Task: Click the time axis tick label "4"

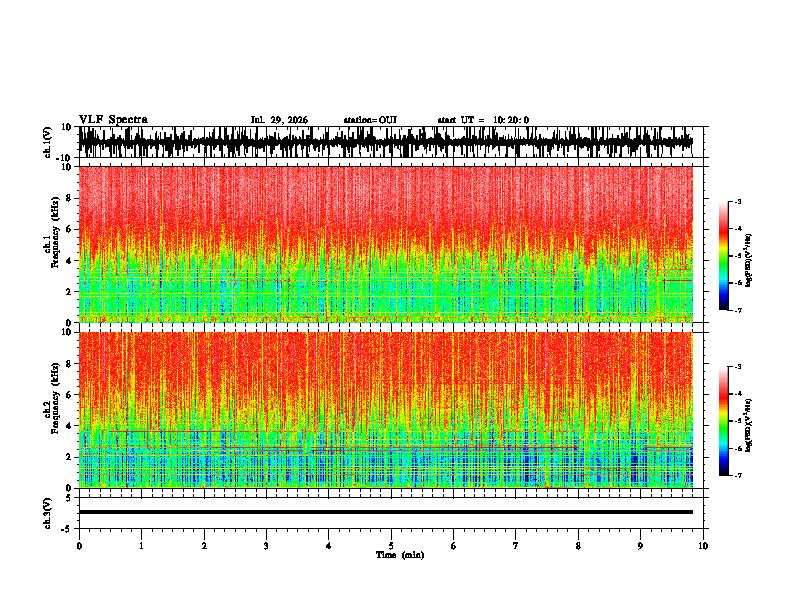Action: (329, 546)
